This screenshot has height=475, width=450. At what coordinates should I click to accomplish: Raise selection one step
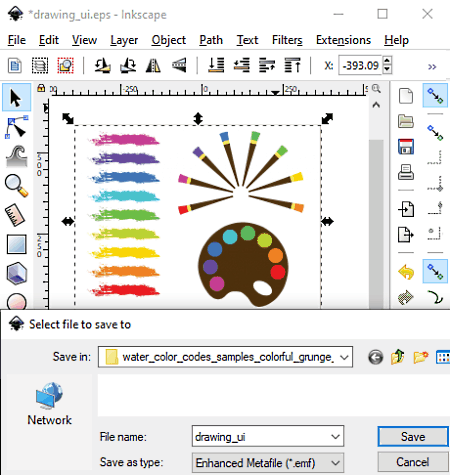[x=267, y=65]
